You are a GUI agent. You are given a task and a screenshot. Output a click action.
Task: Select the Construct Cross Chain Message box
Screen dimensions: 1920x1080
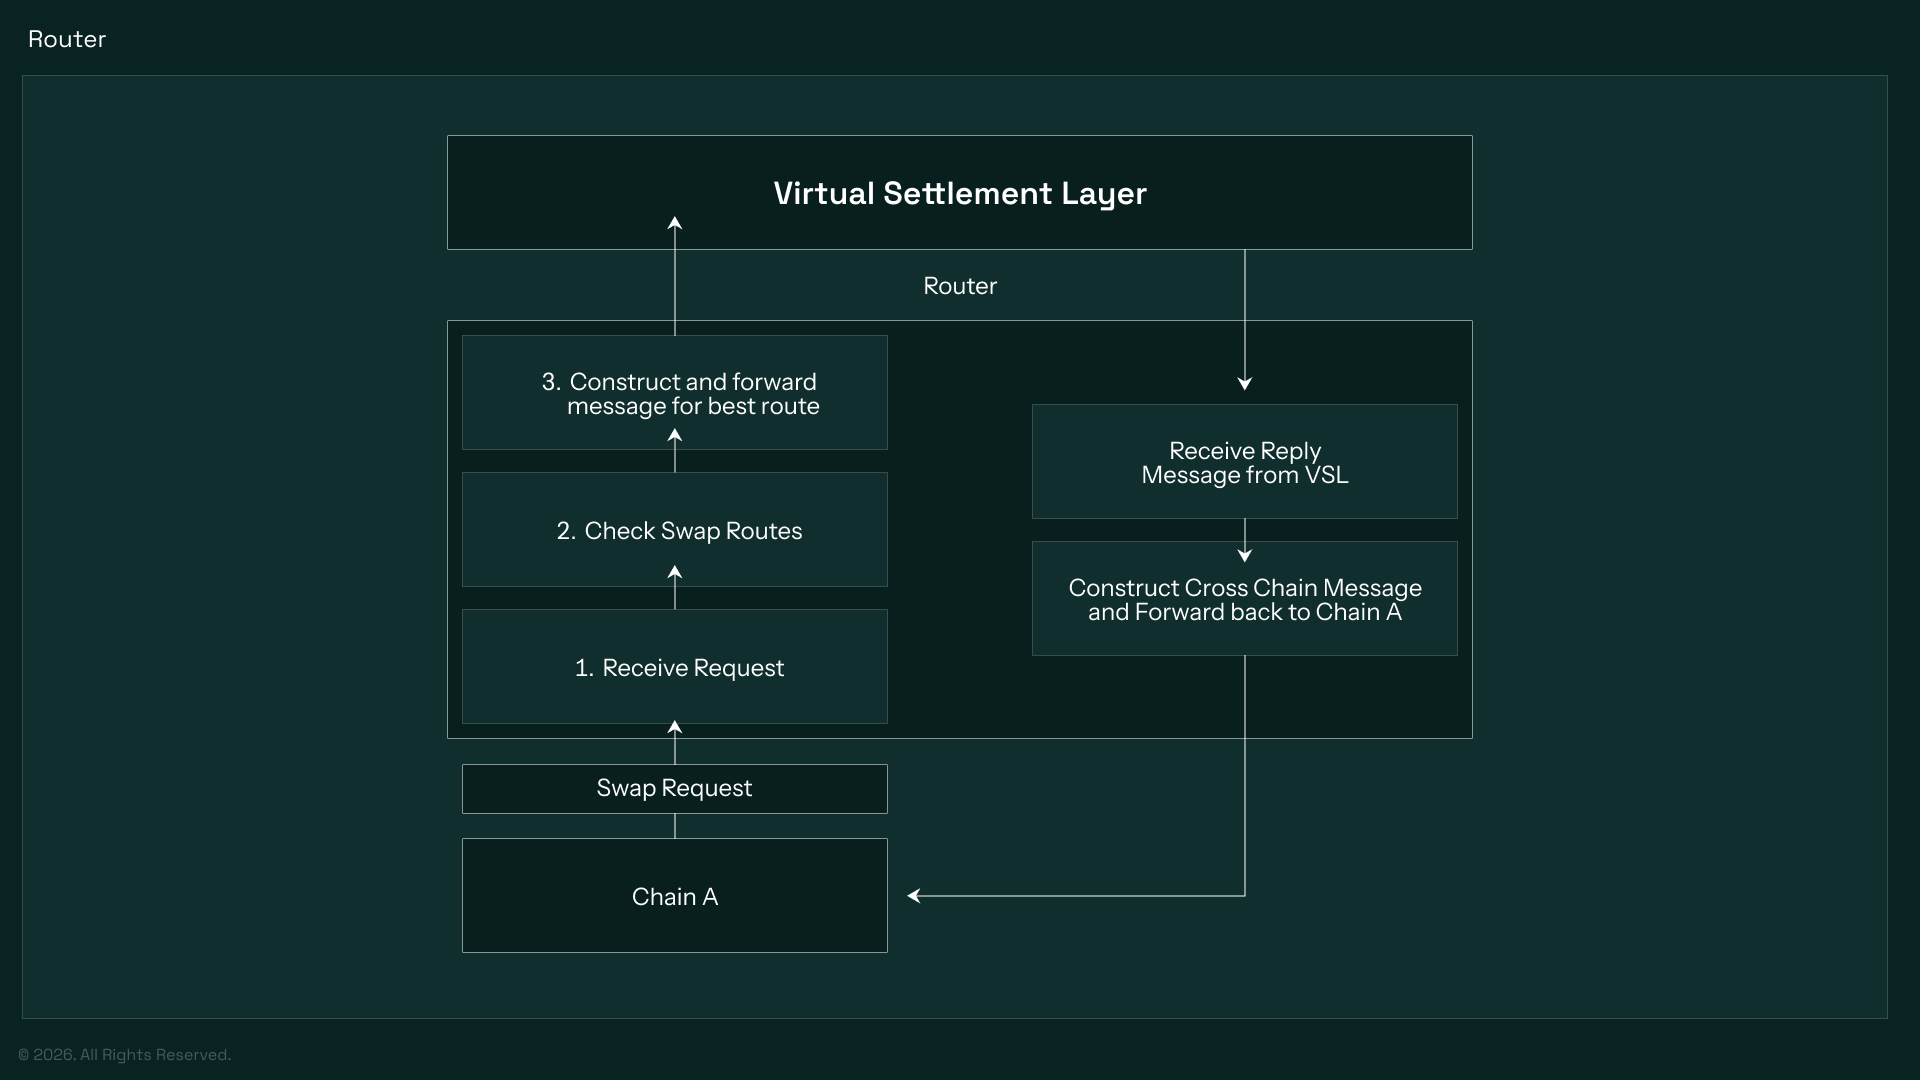pyautogui.click(x=1244, y=598)
